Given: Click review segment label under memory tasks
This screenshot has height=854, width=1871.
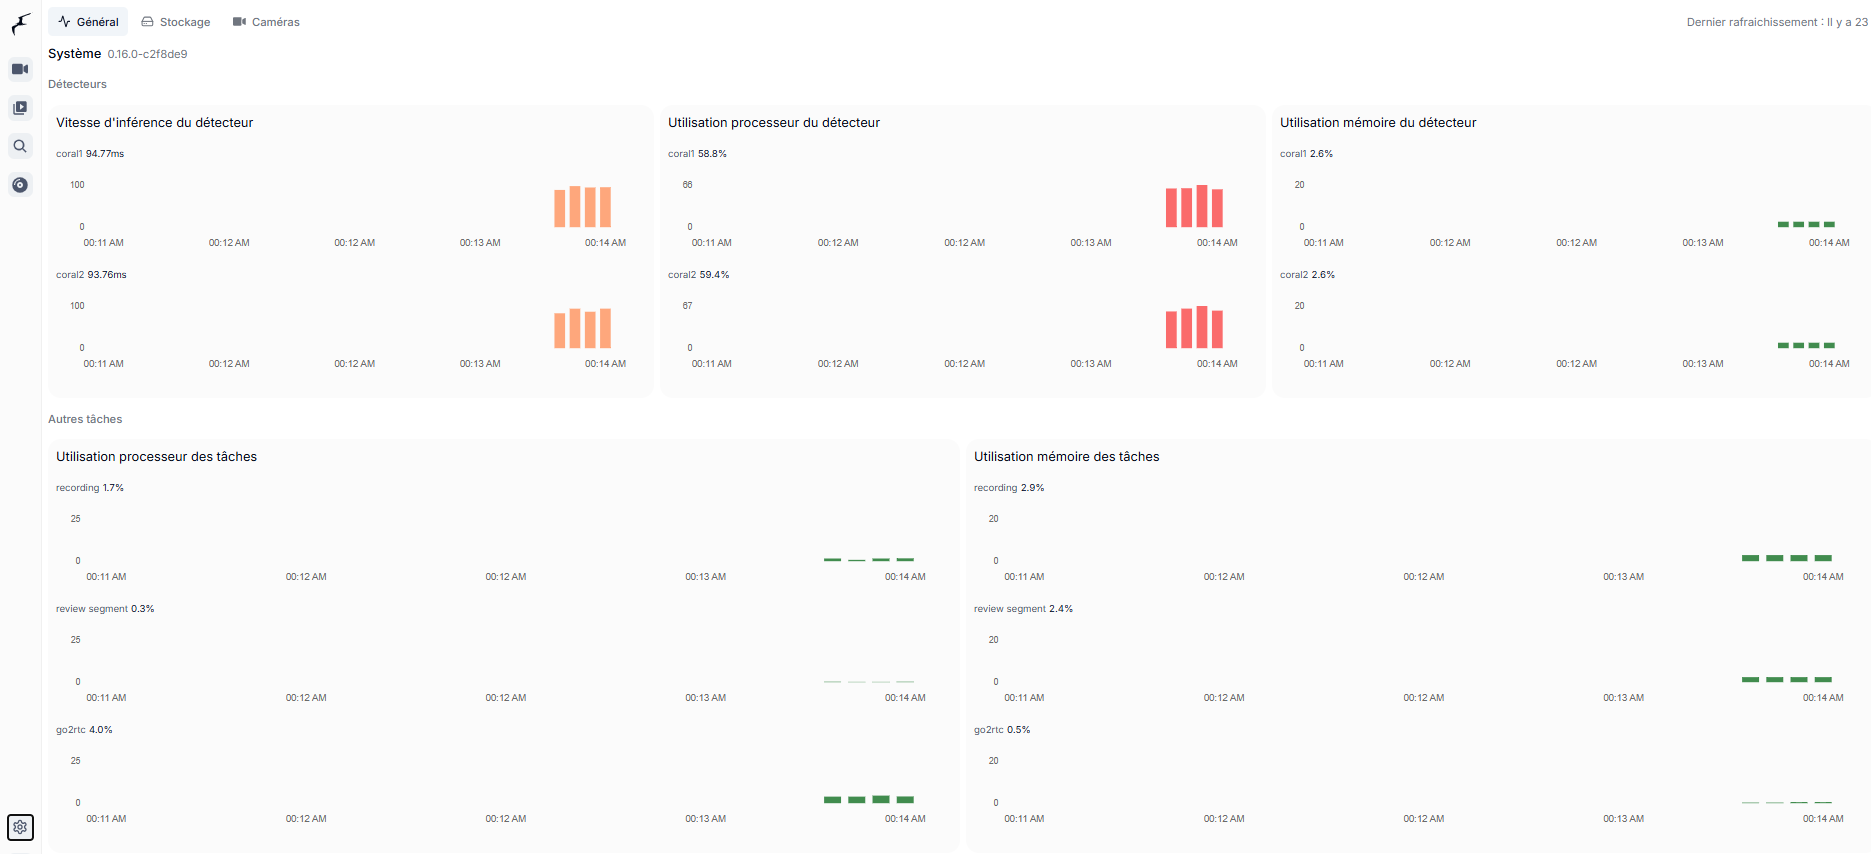Looking at the screenshot, I should point(1010,609).
